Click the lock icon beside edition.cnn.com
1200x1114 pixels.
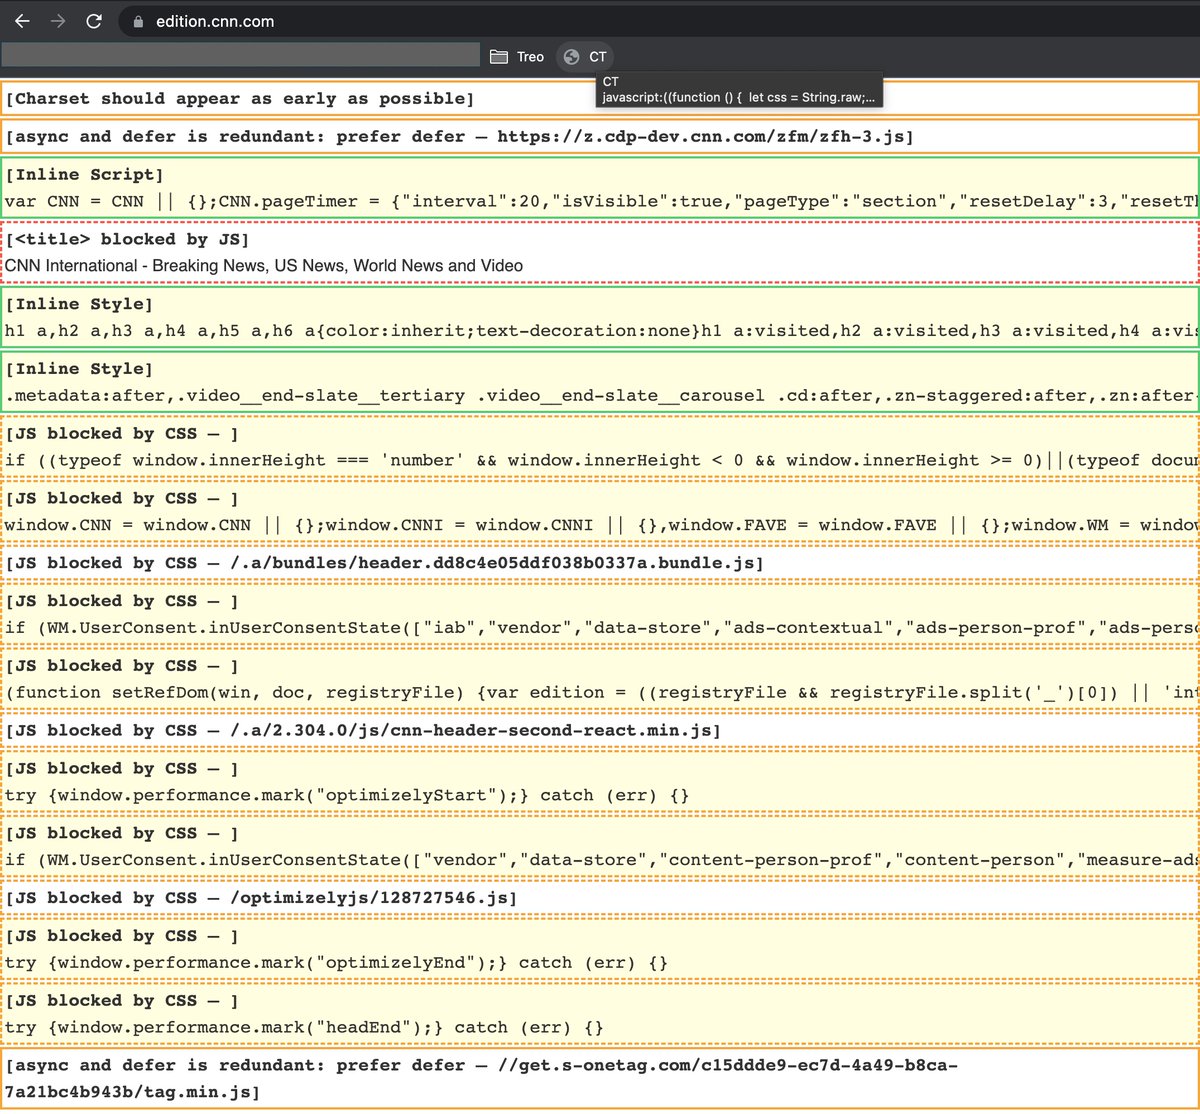(138, 21)
